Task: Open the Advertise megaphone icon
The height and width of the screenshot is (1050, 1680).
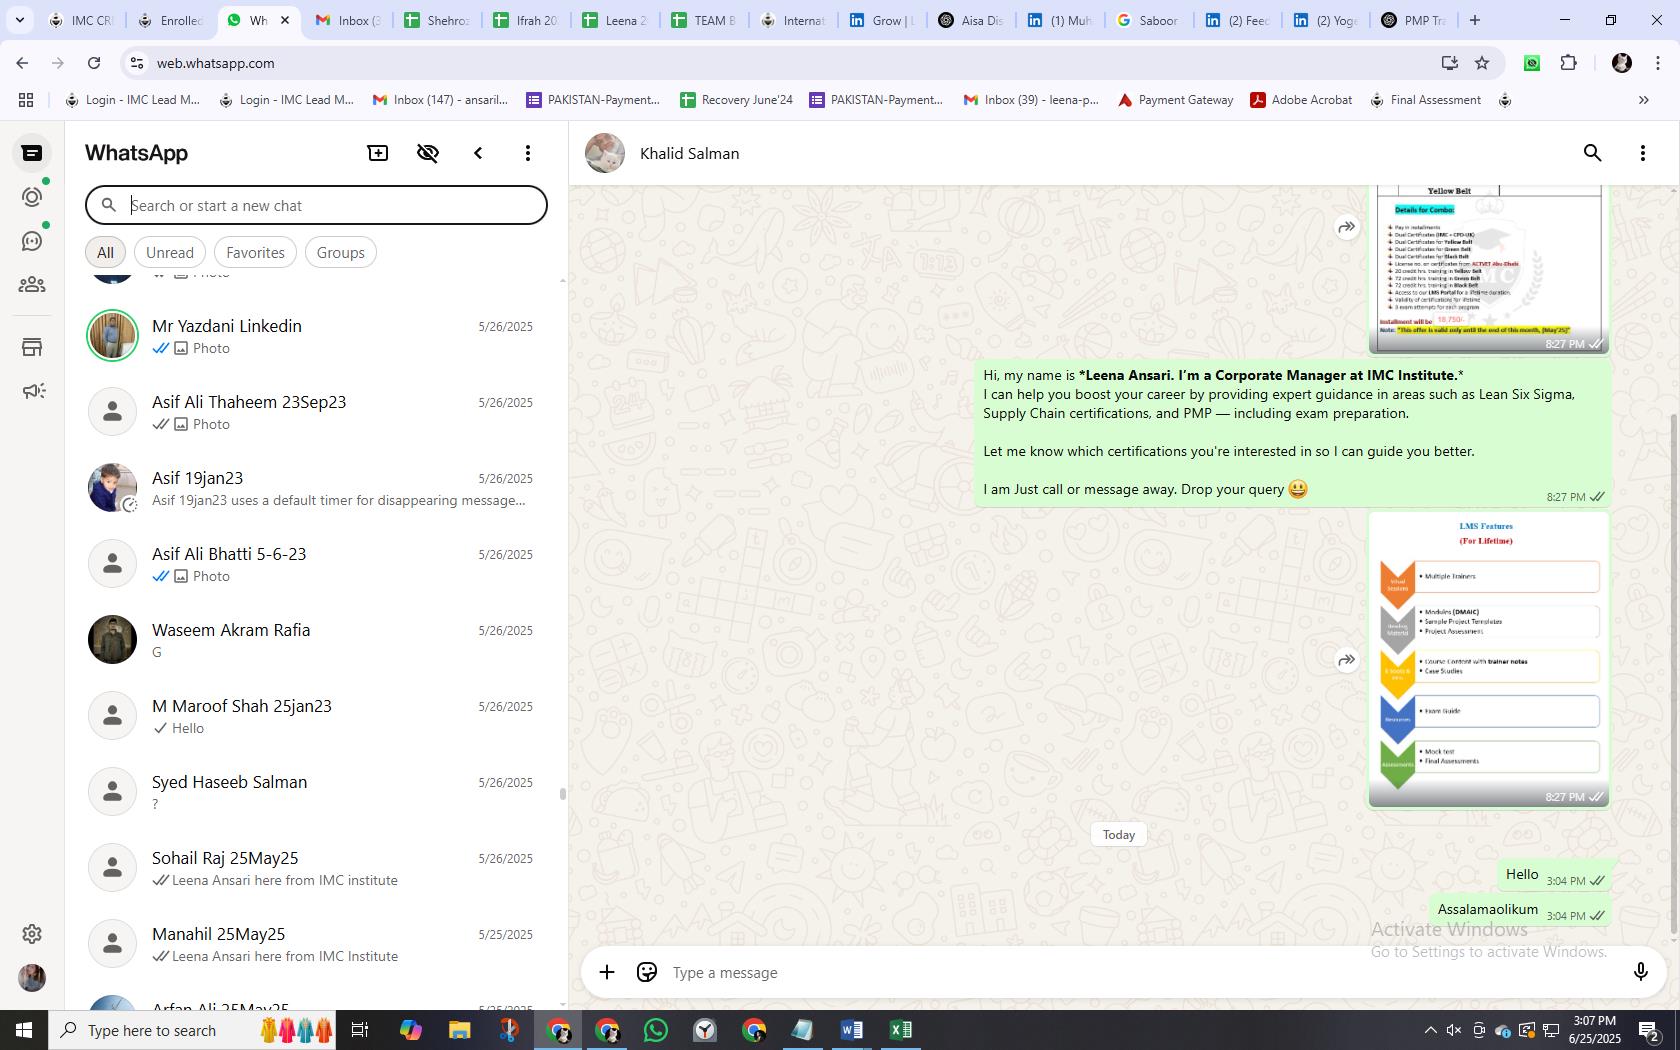Action: [33, 391]
